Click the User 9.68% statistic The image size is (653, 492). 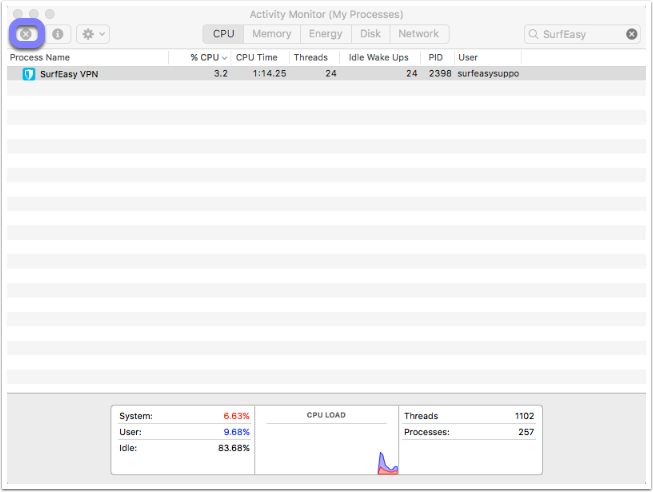(x=184, y=432)
